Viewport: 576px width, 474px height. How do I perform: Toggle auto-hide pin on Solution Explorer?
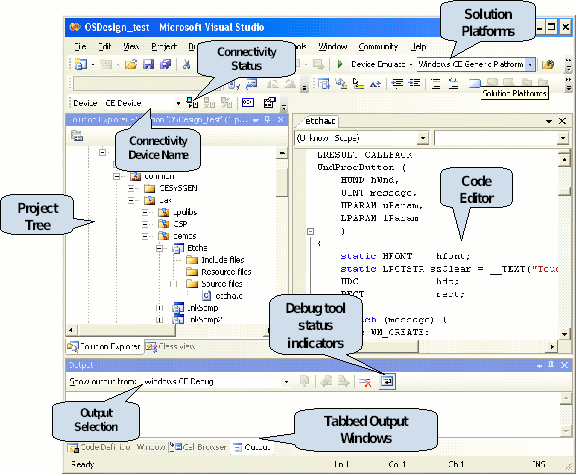[x=268, y=119]
